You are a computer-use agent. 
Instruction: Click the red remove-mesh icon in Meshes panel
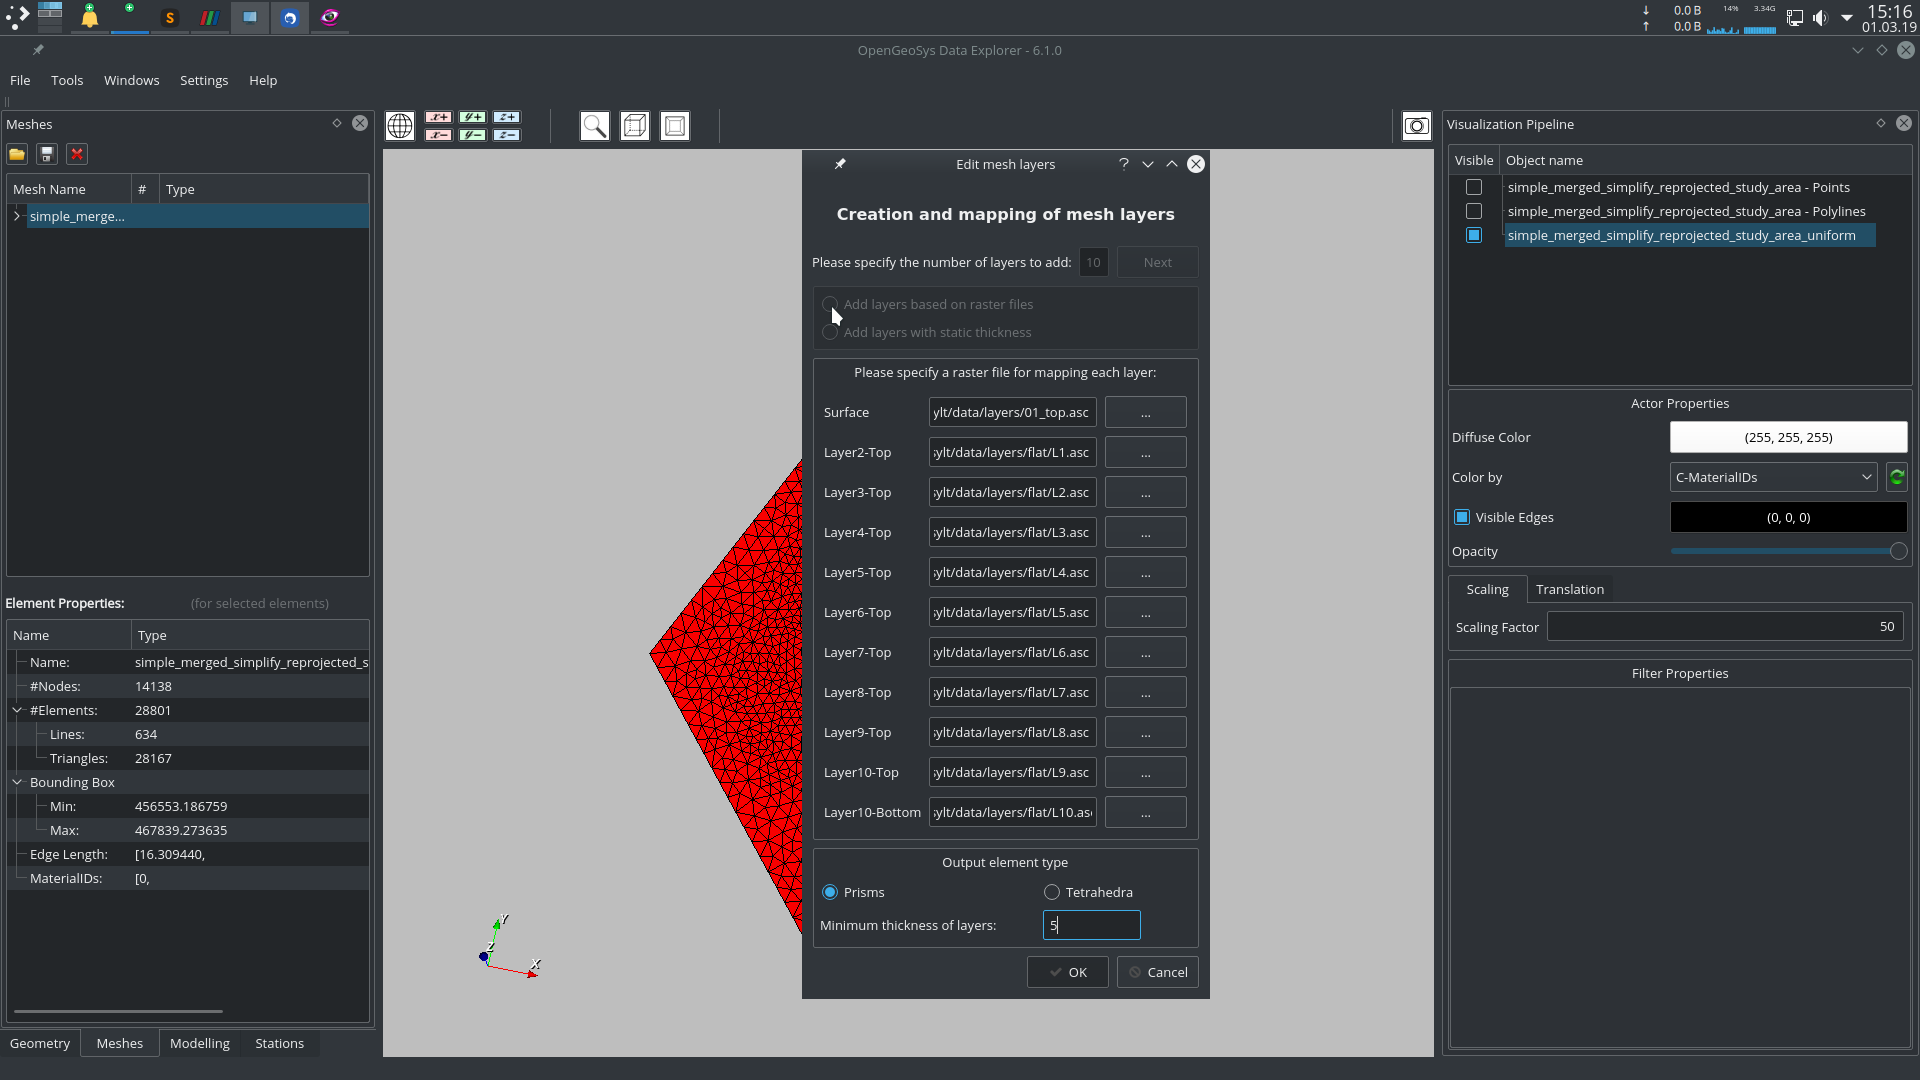pos(77,154)
